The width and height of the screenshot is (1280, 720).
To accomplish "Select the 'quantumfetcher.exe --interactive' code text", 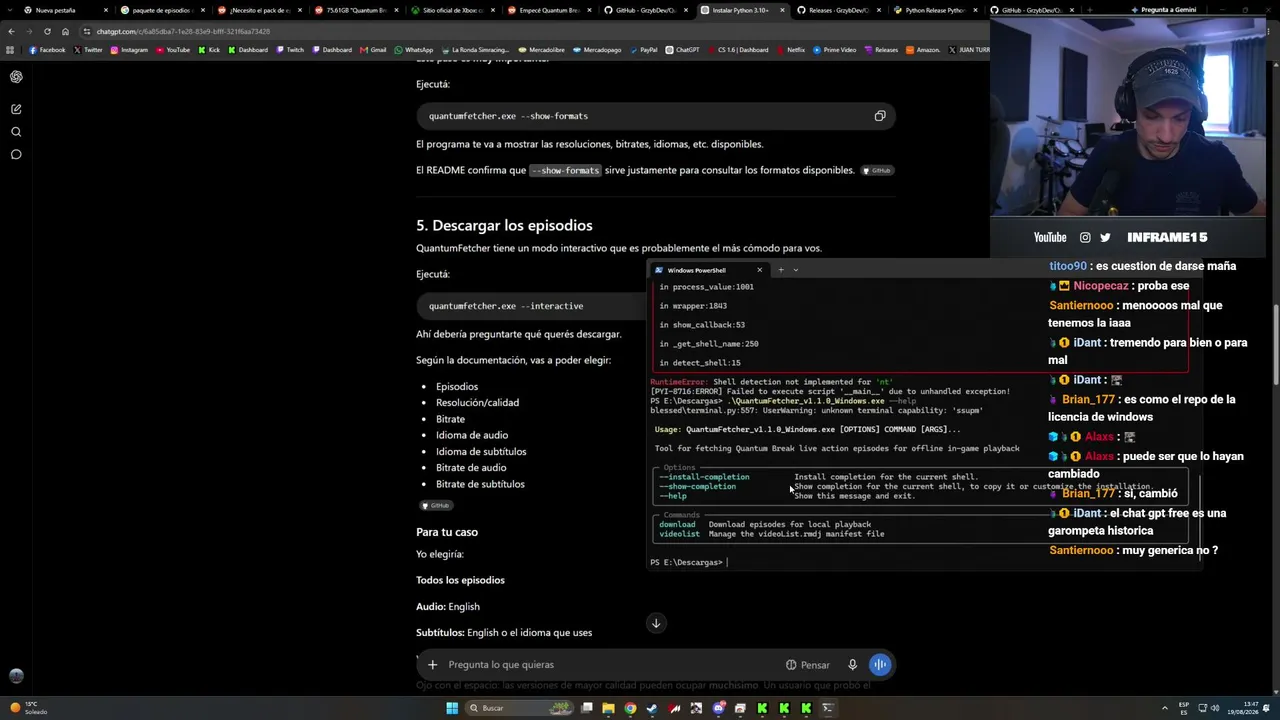I will click(x=506, y=306).
